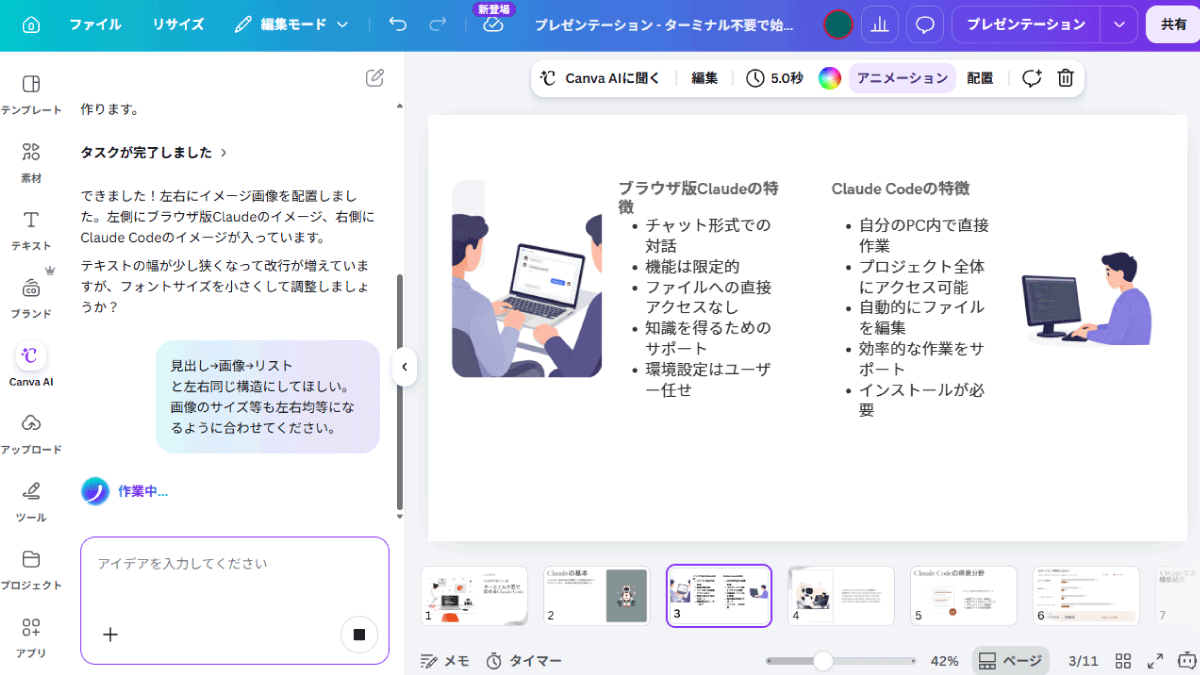The height and width of the screenshot is (675, 1200).
Task: Open the アップロード panel
Action: [x=31, y=433]
